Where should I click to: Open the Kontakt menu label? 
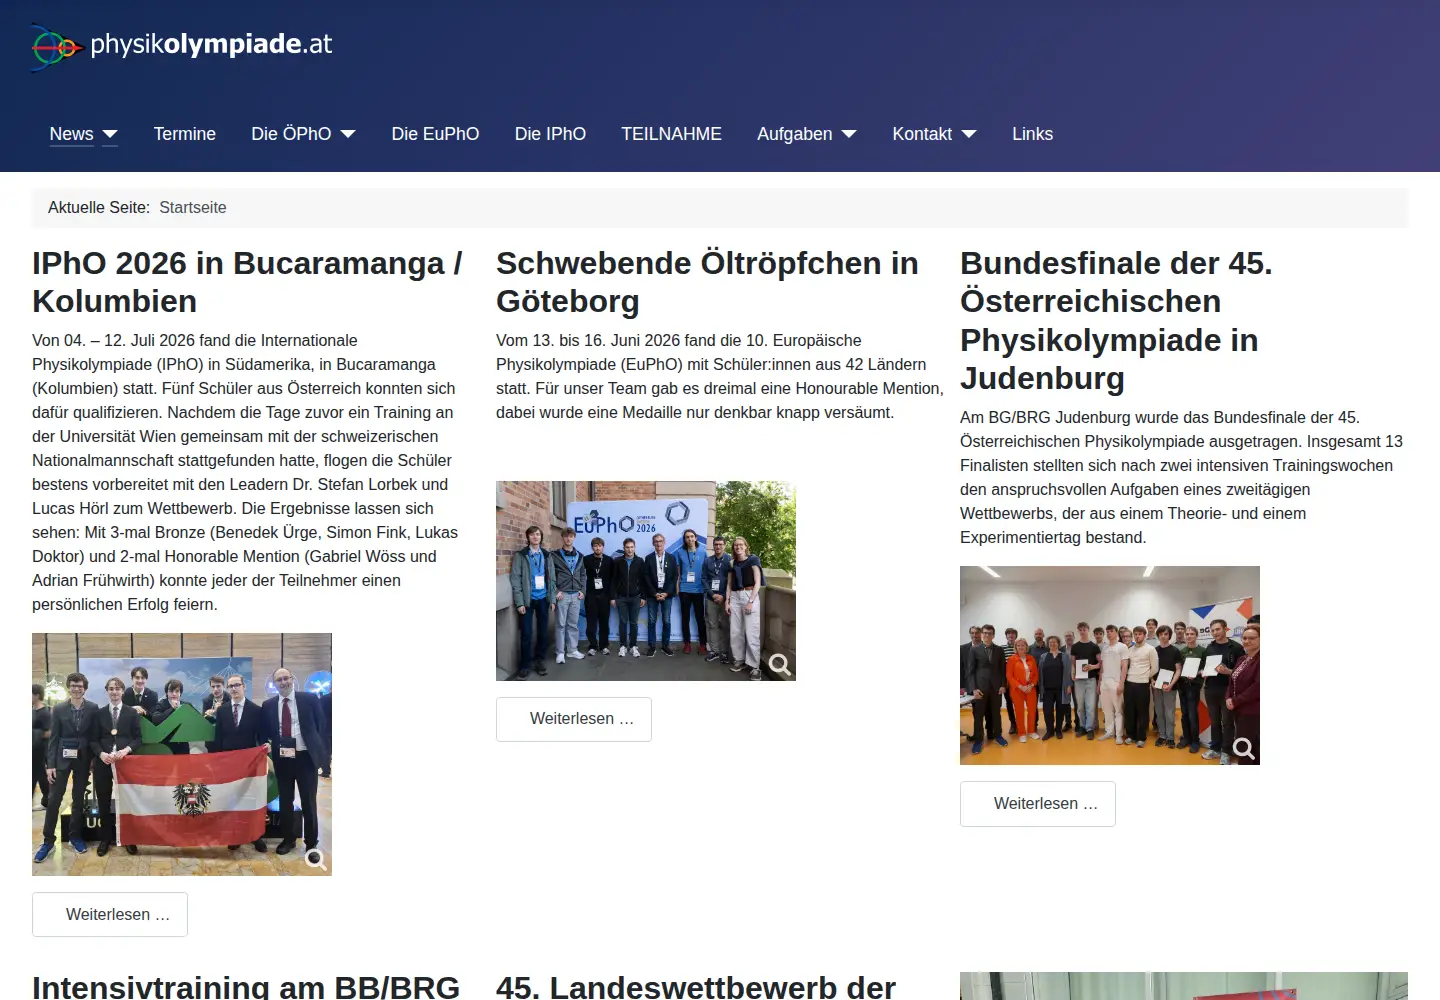[922, 134]
